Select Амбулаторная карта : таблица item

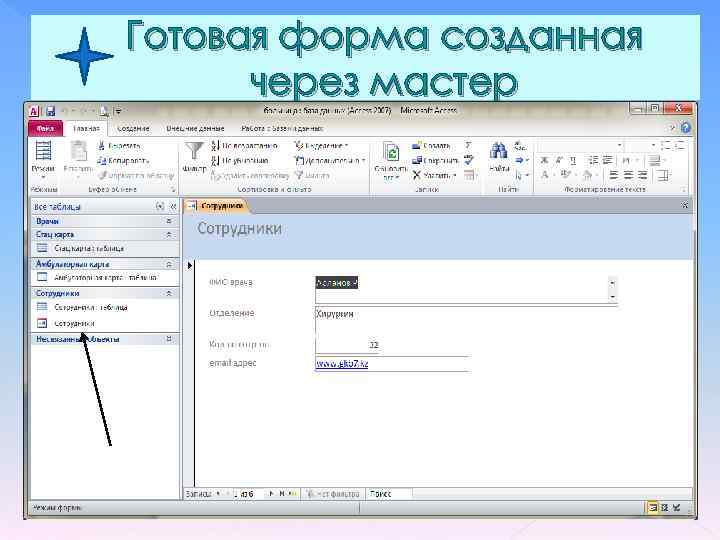(x=106, y=277)
